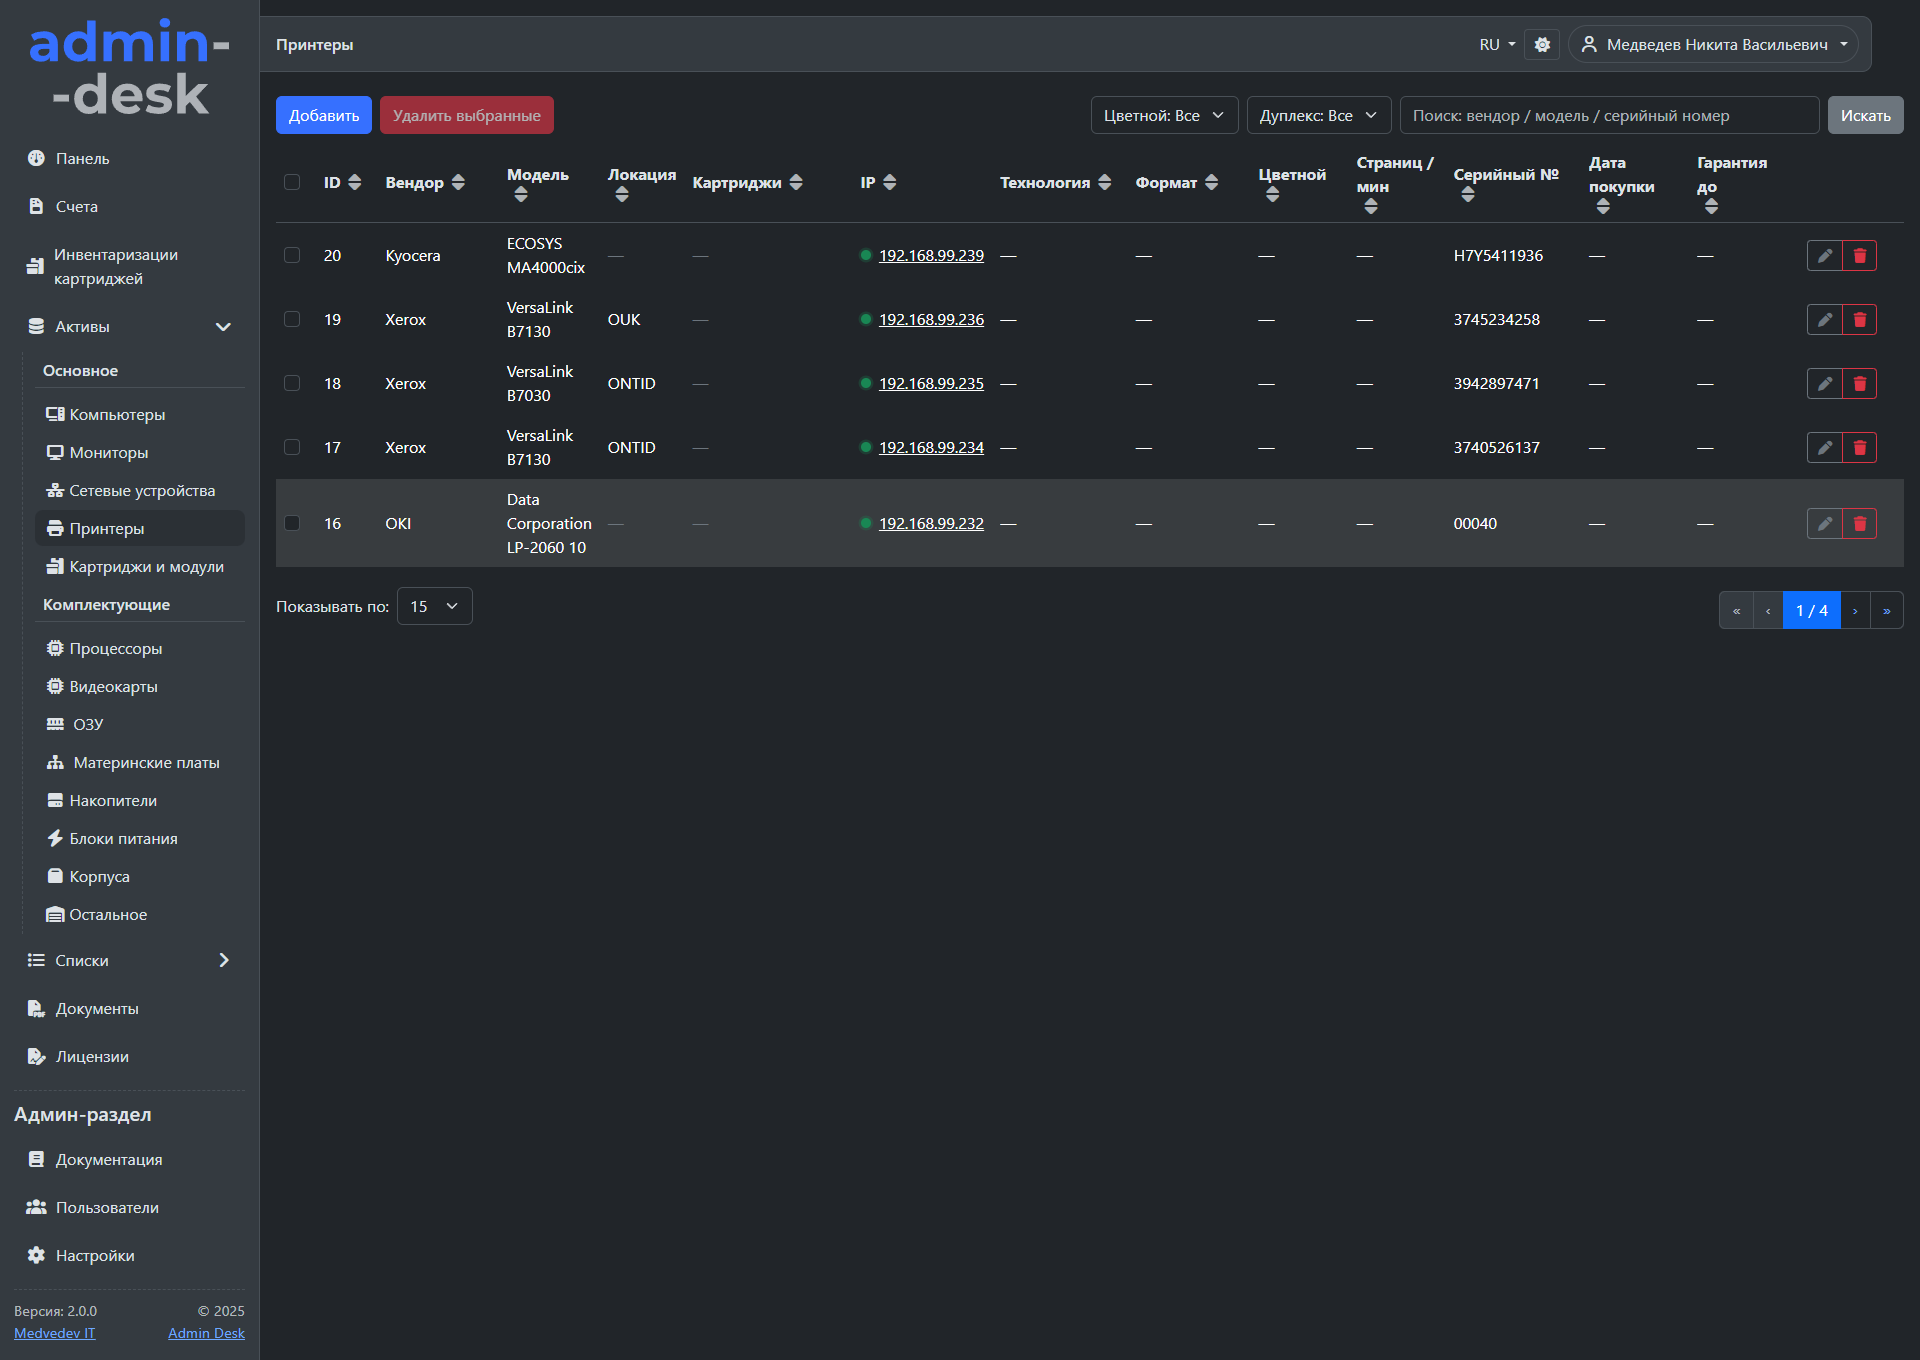Sort table by ID column arrows
Viewport: 1920px width, 1360px height.
click(354, 182)
